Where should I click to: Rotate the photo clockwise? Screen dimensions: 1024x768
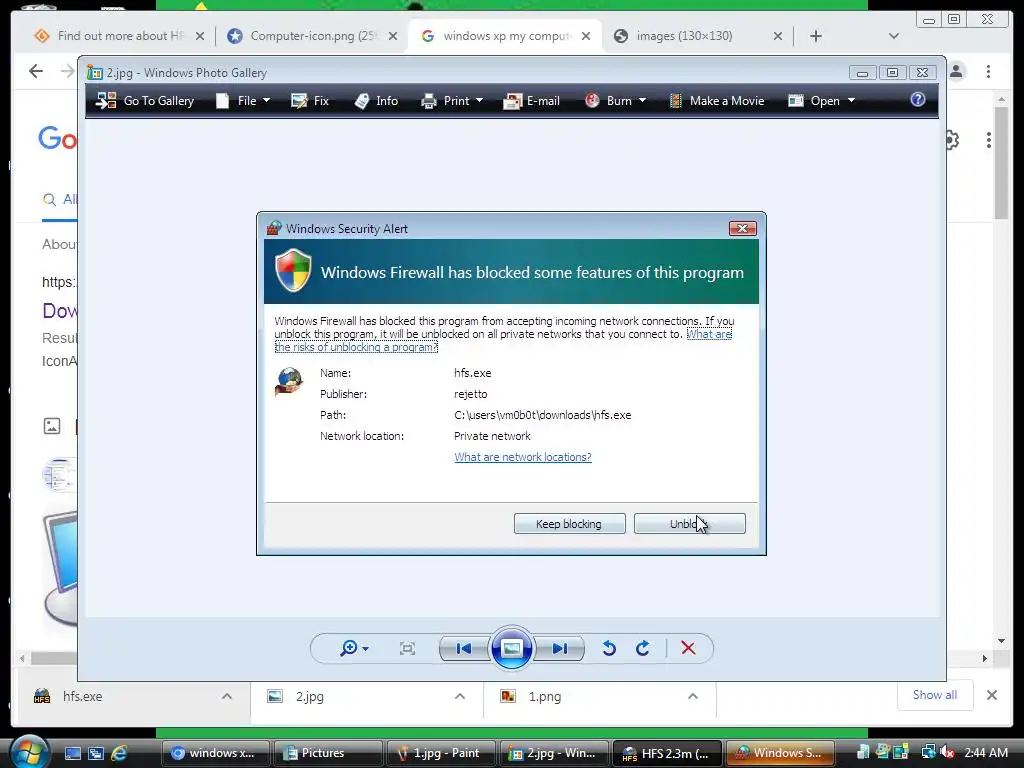pyautogui.click(x=643, y=648)
